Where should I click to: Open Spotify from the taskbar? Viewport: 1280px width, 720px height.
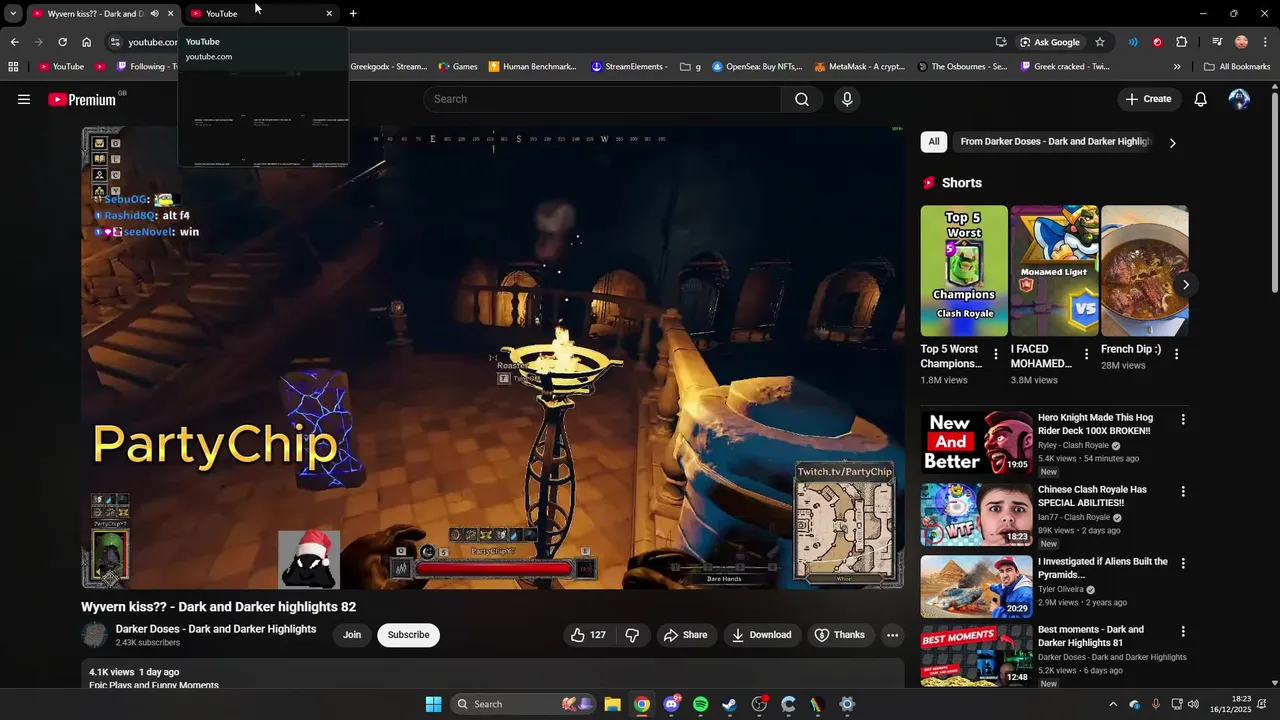pyautogui.click(x=700, y=704)
